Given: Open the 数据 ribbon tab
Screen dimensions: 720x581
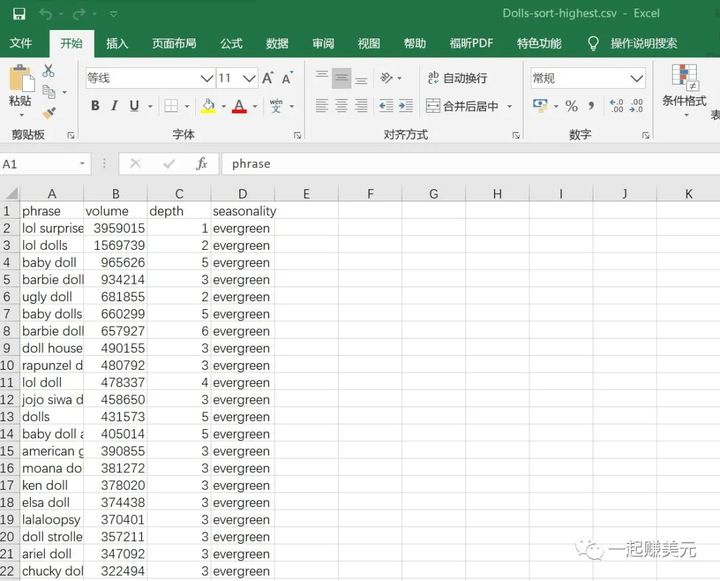Looking at the screenshot, I should 277,43.
